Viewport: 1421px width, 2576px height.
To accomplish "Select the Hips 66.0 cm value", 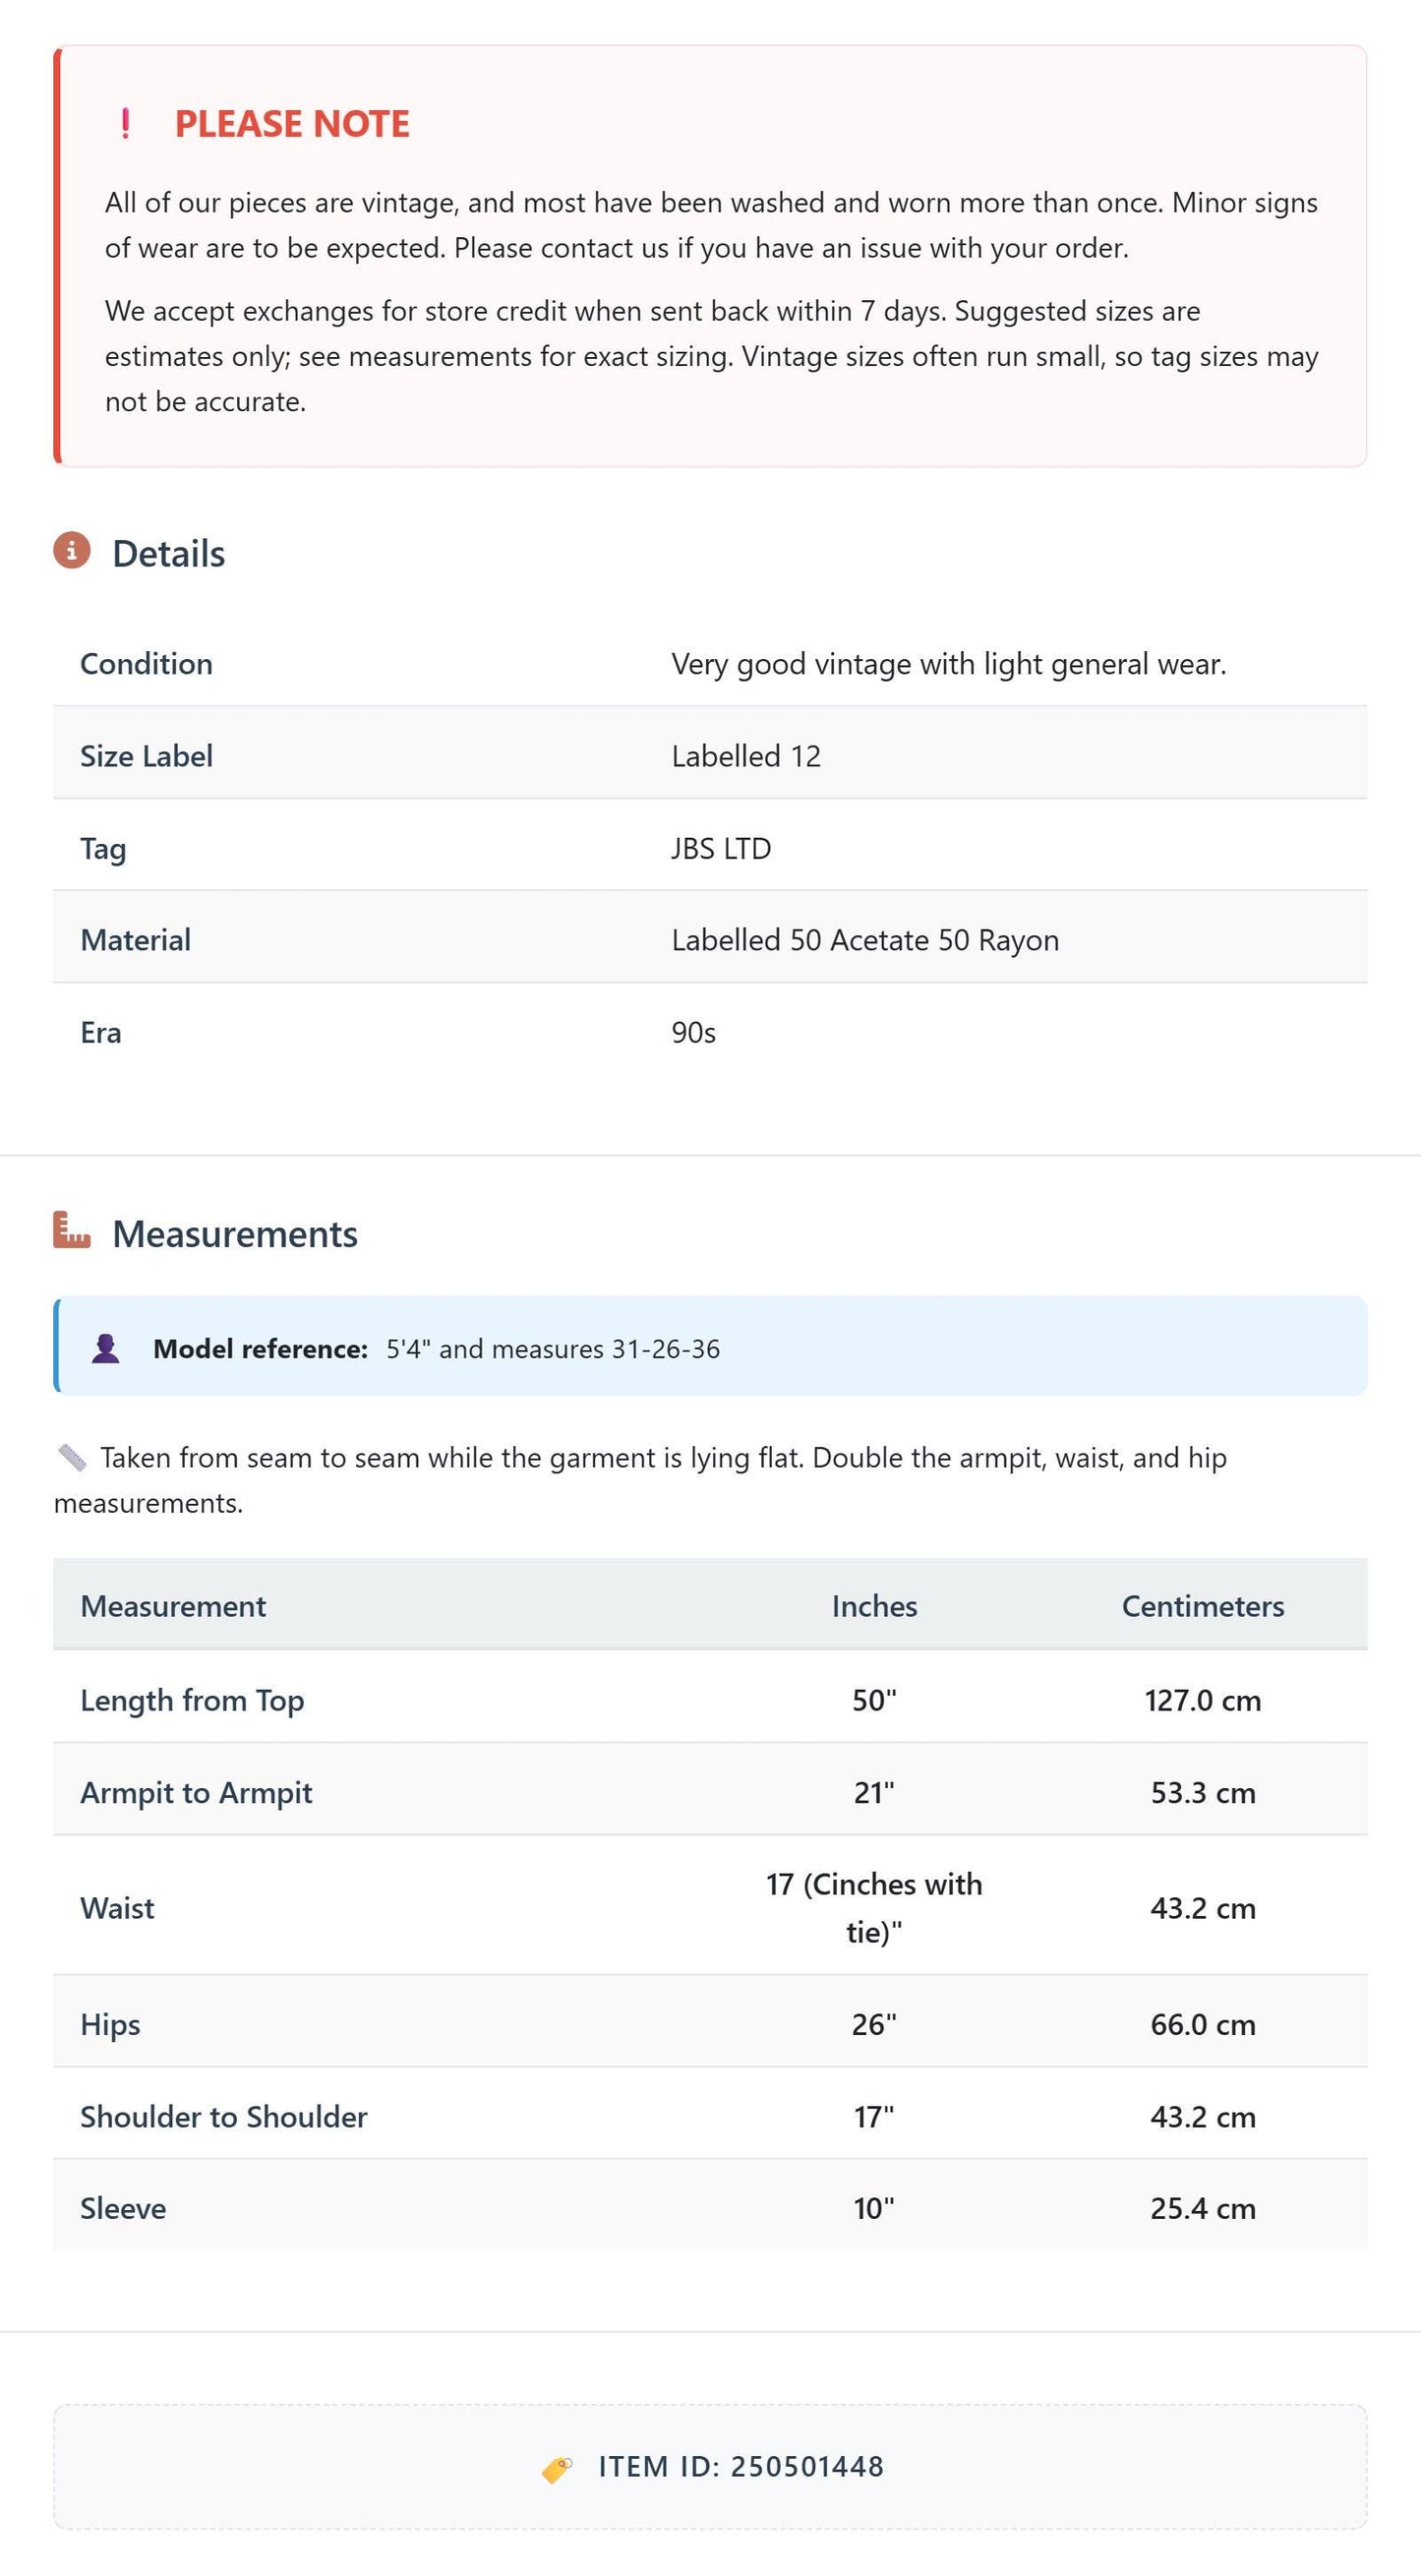I will [1203, 2024].
